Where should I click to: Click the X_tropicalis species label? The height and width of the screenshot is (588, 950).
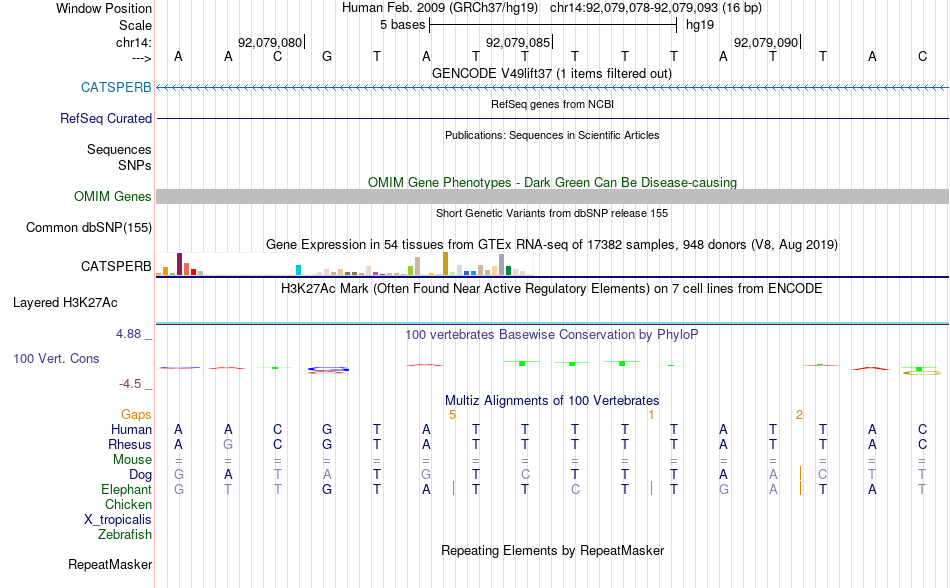coord(118,520)
